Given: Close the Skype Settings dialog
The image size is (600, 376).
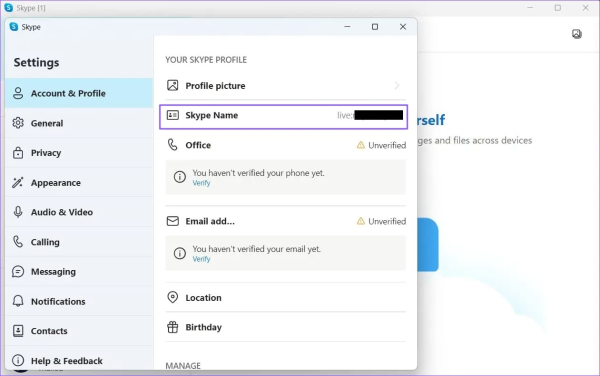Looking at the screenshot, I should coord(403,26).
